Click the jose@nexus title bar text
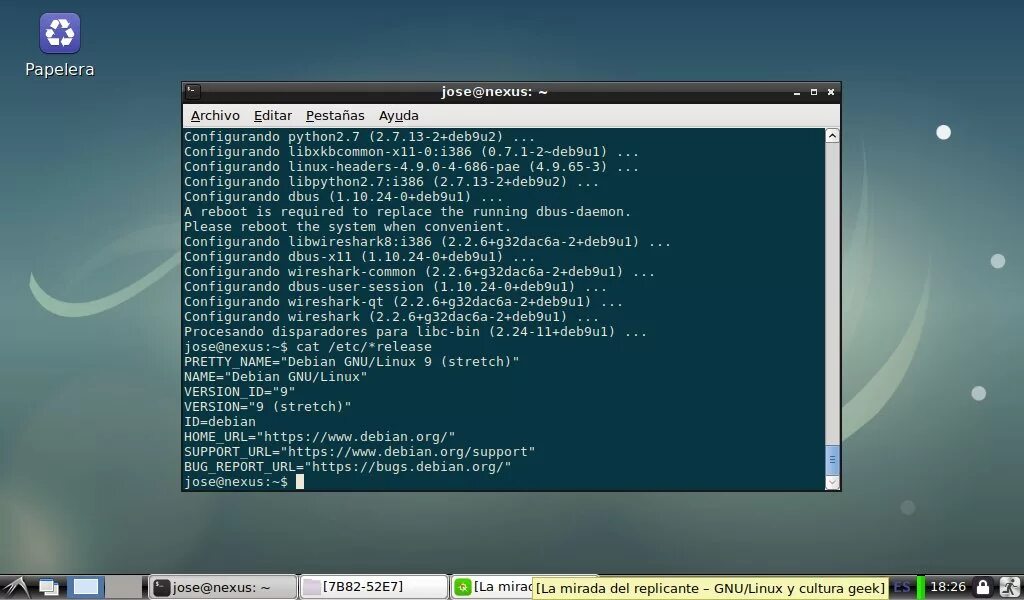The height and width of the screenshot is (600, 1024). pos(494,92)
